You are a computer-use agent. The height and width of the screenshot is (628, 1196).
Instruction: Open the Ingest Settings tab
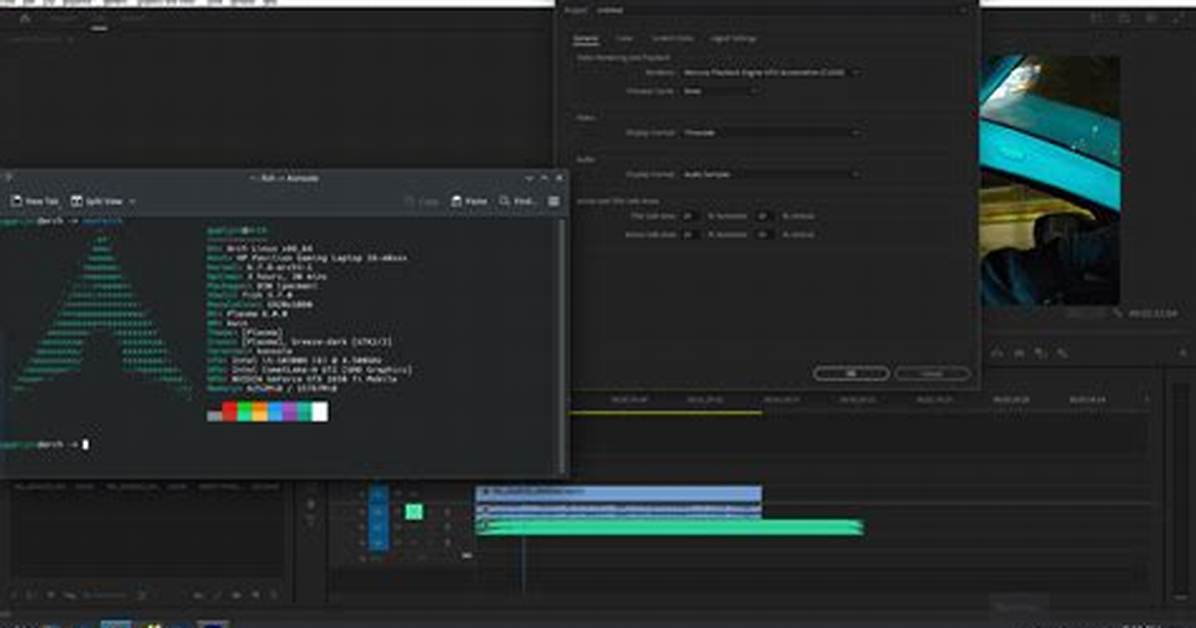pos(733,38)
